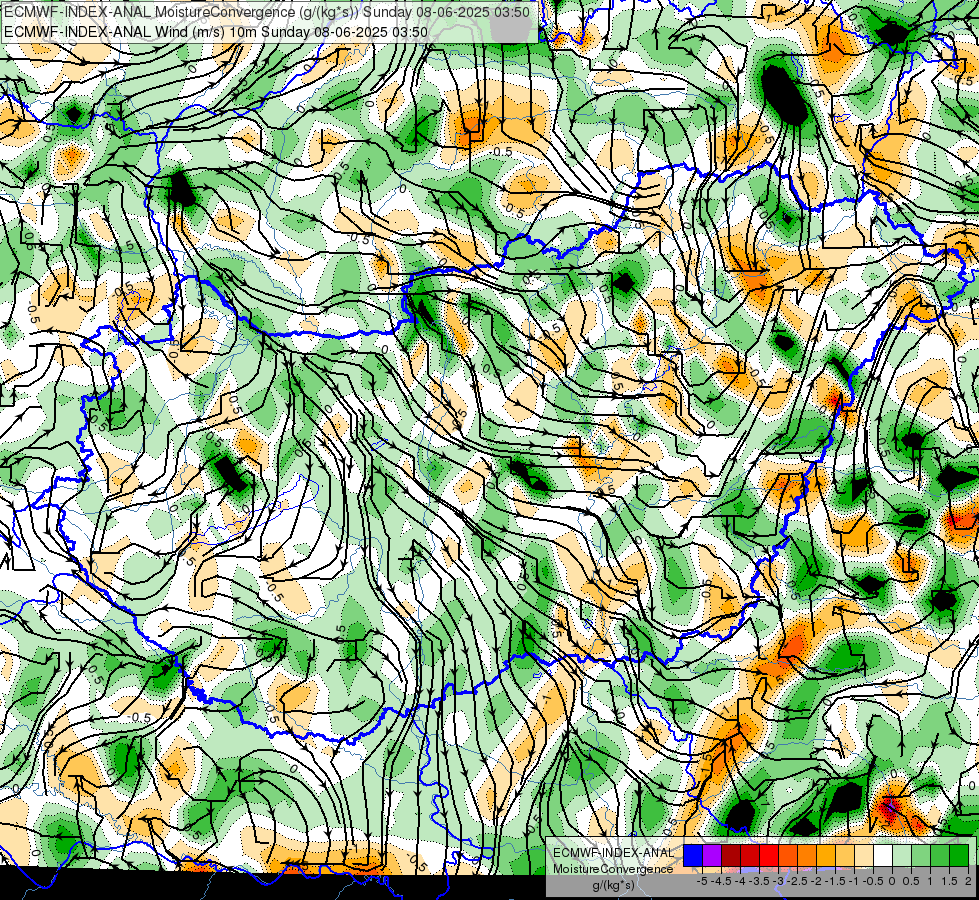Pick the legend swatch between -3 and -2.5
Viewport: 979px width, 900px height.
coord(788,855)
